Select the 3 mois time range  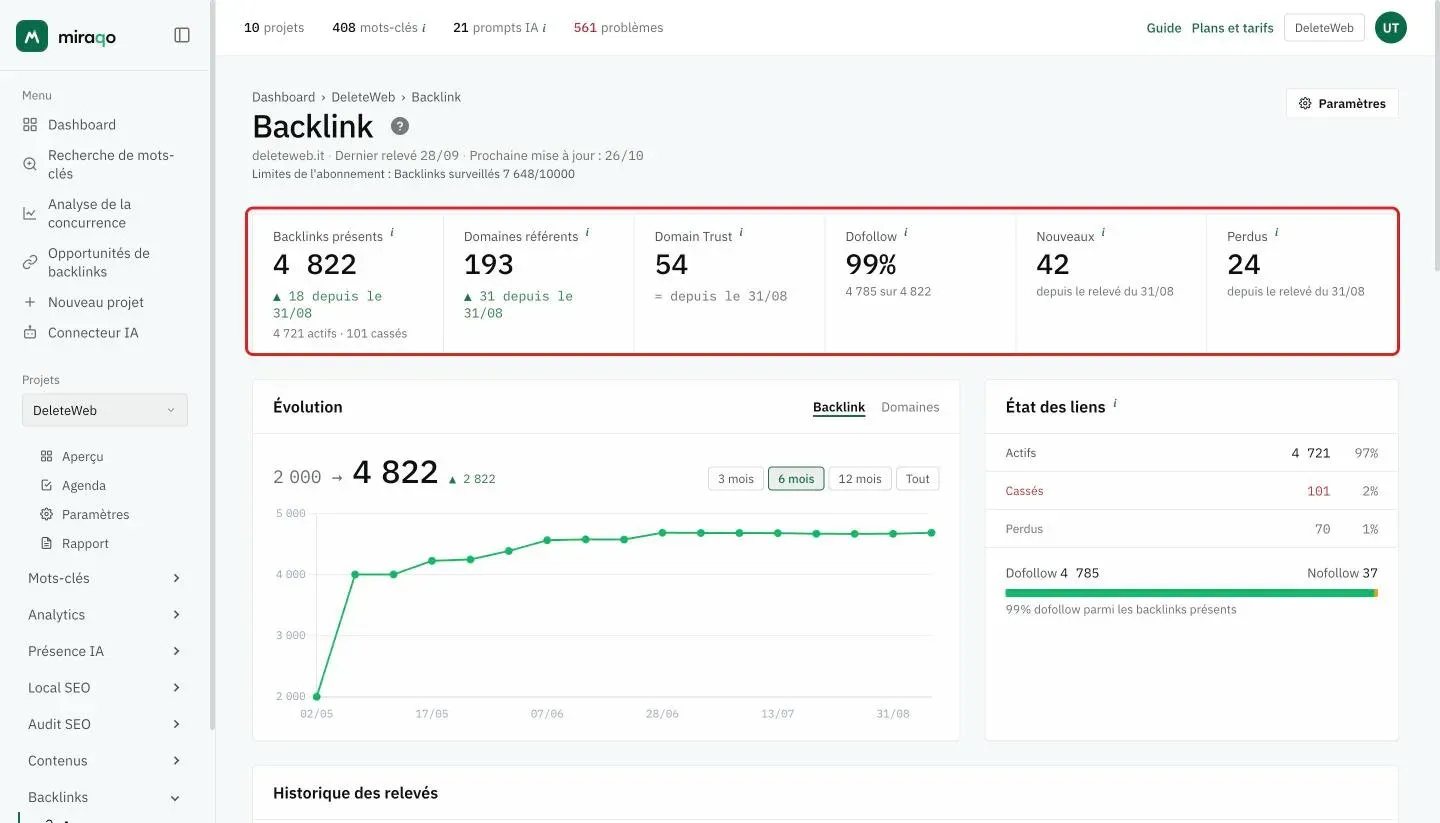pyautogui.click(x=736, y=479)
